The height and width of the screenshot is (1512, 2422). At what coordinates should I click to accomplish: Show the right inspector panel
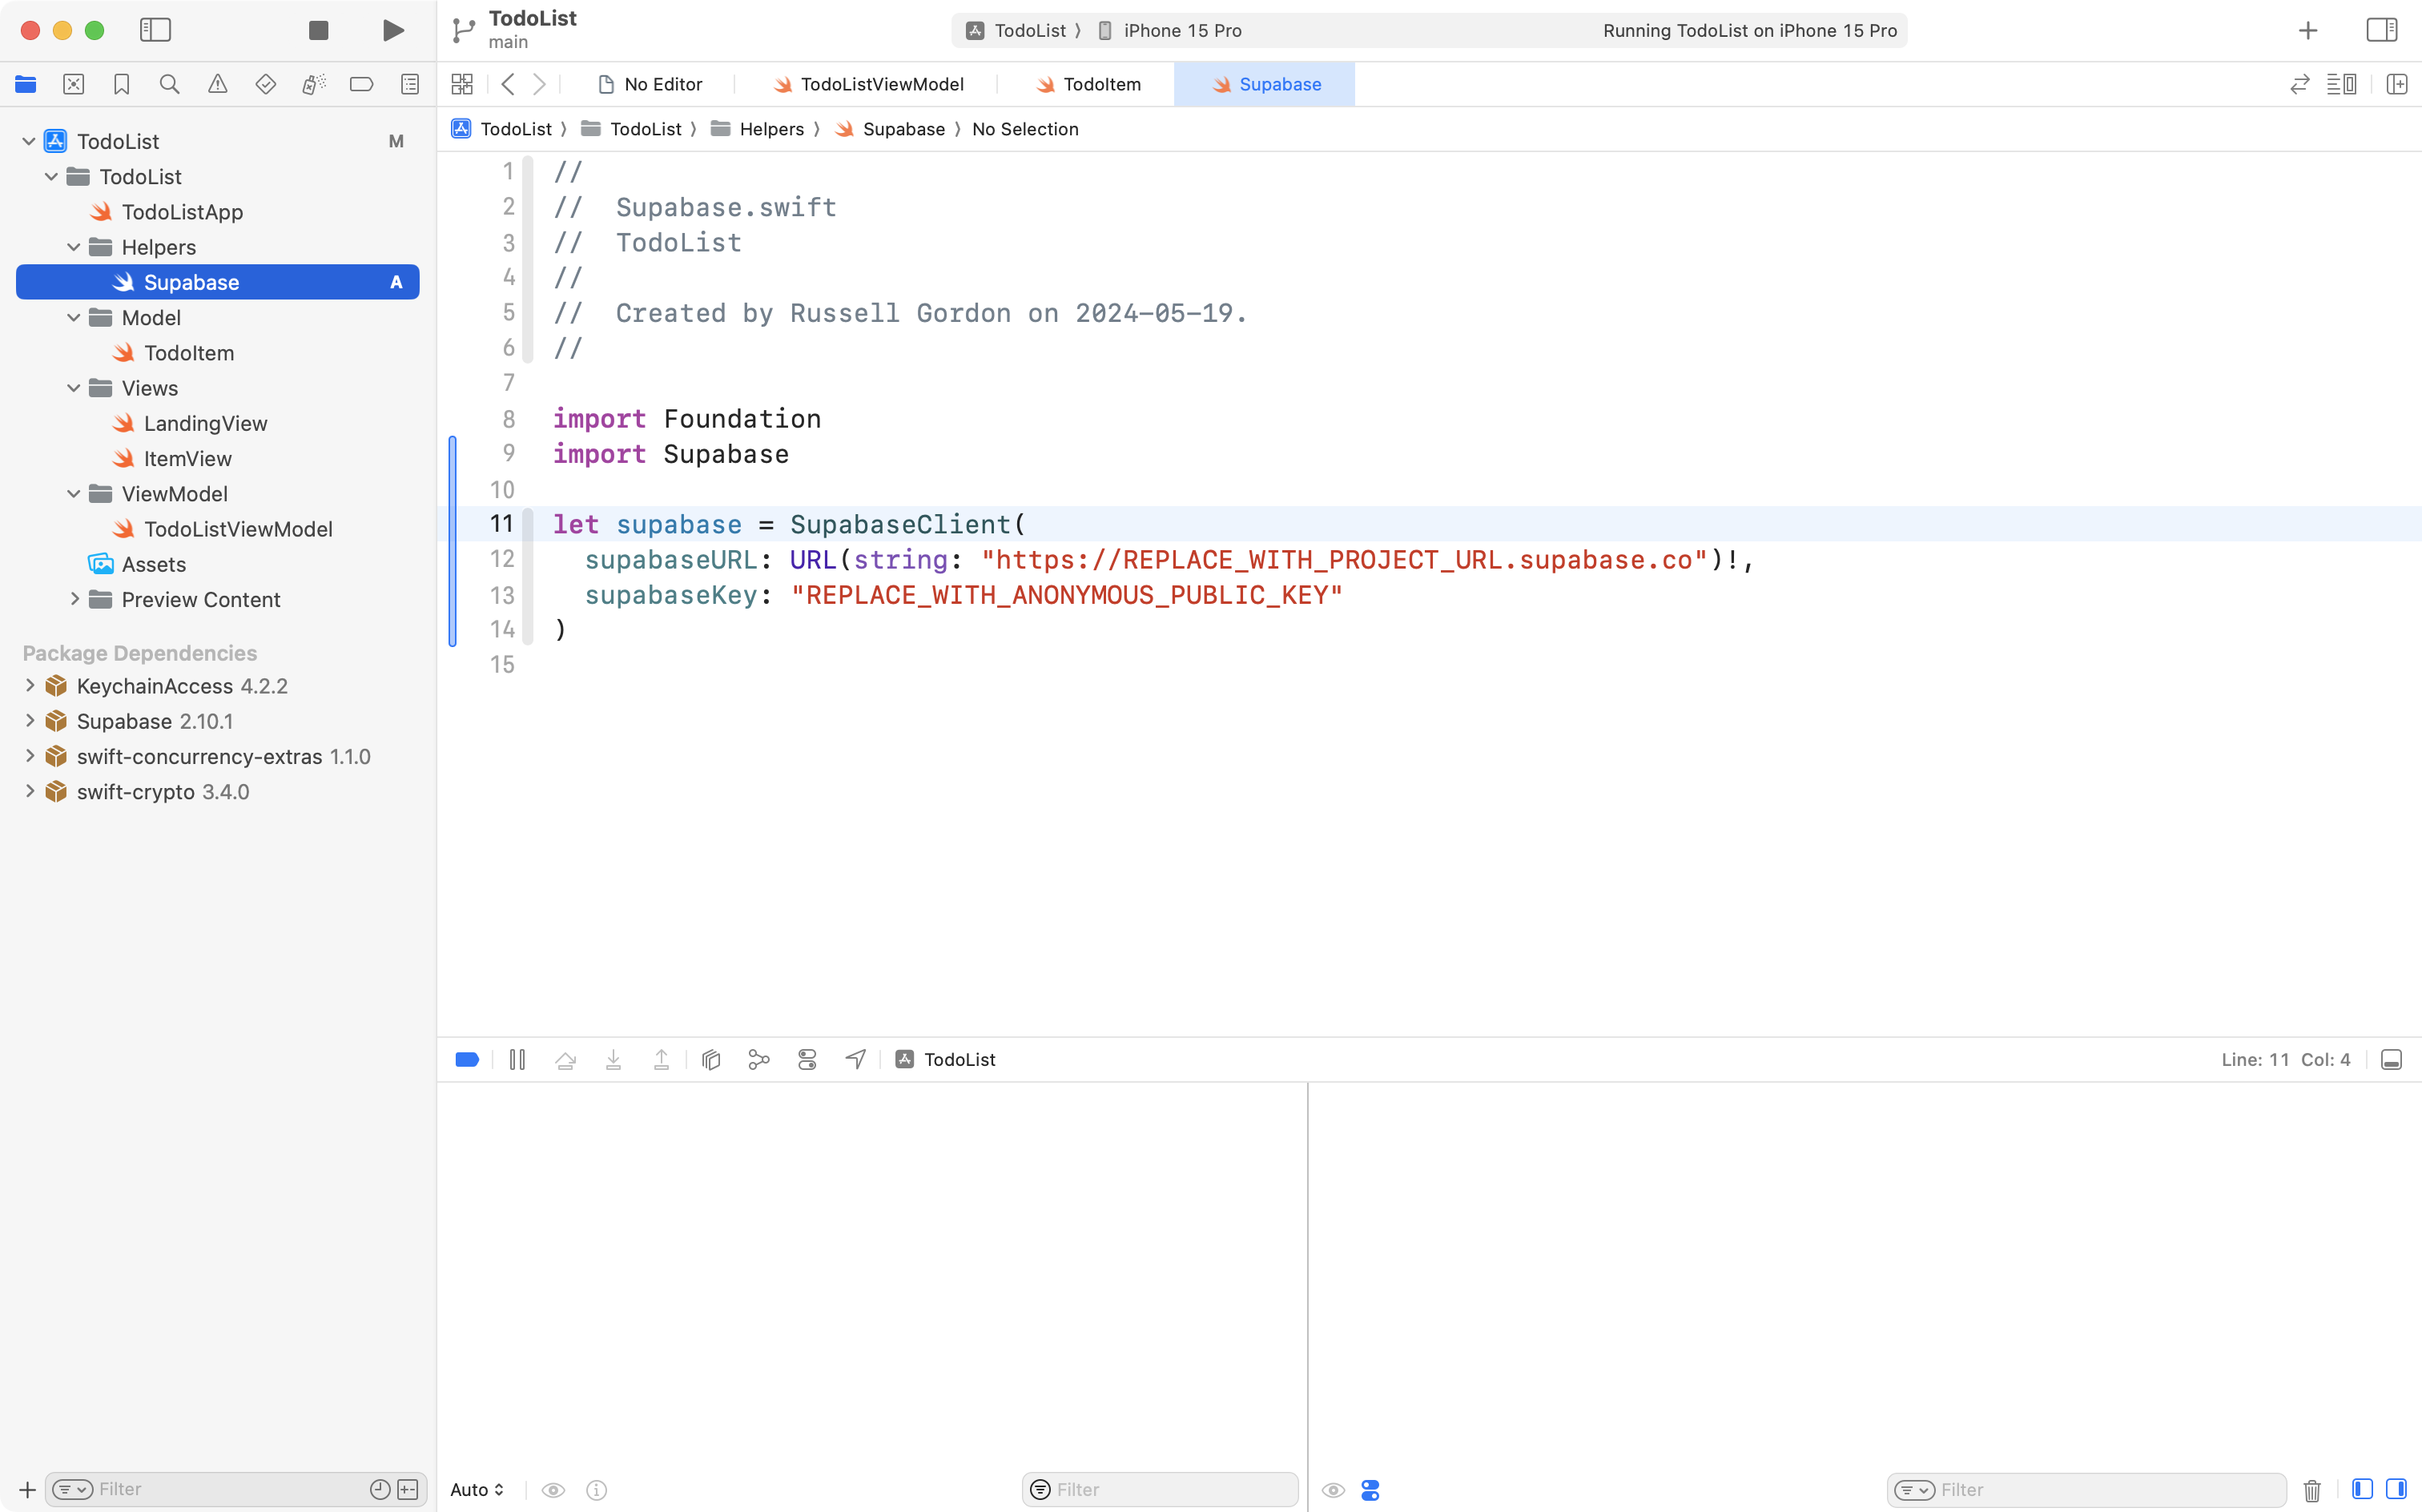[2381, 30]
